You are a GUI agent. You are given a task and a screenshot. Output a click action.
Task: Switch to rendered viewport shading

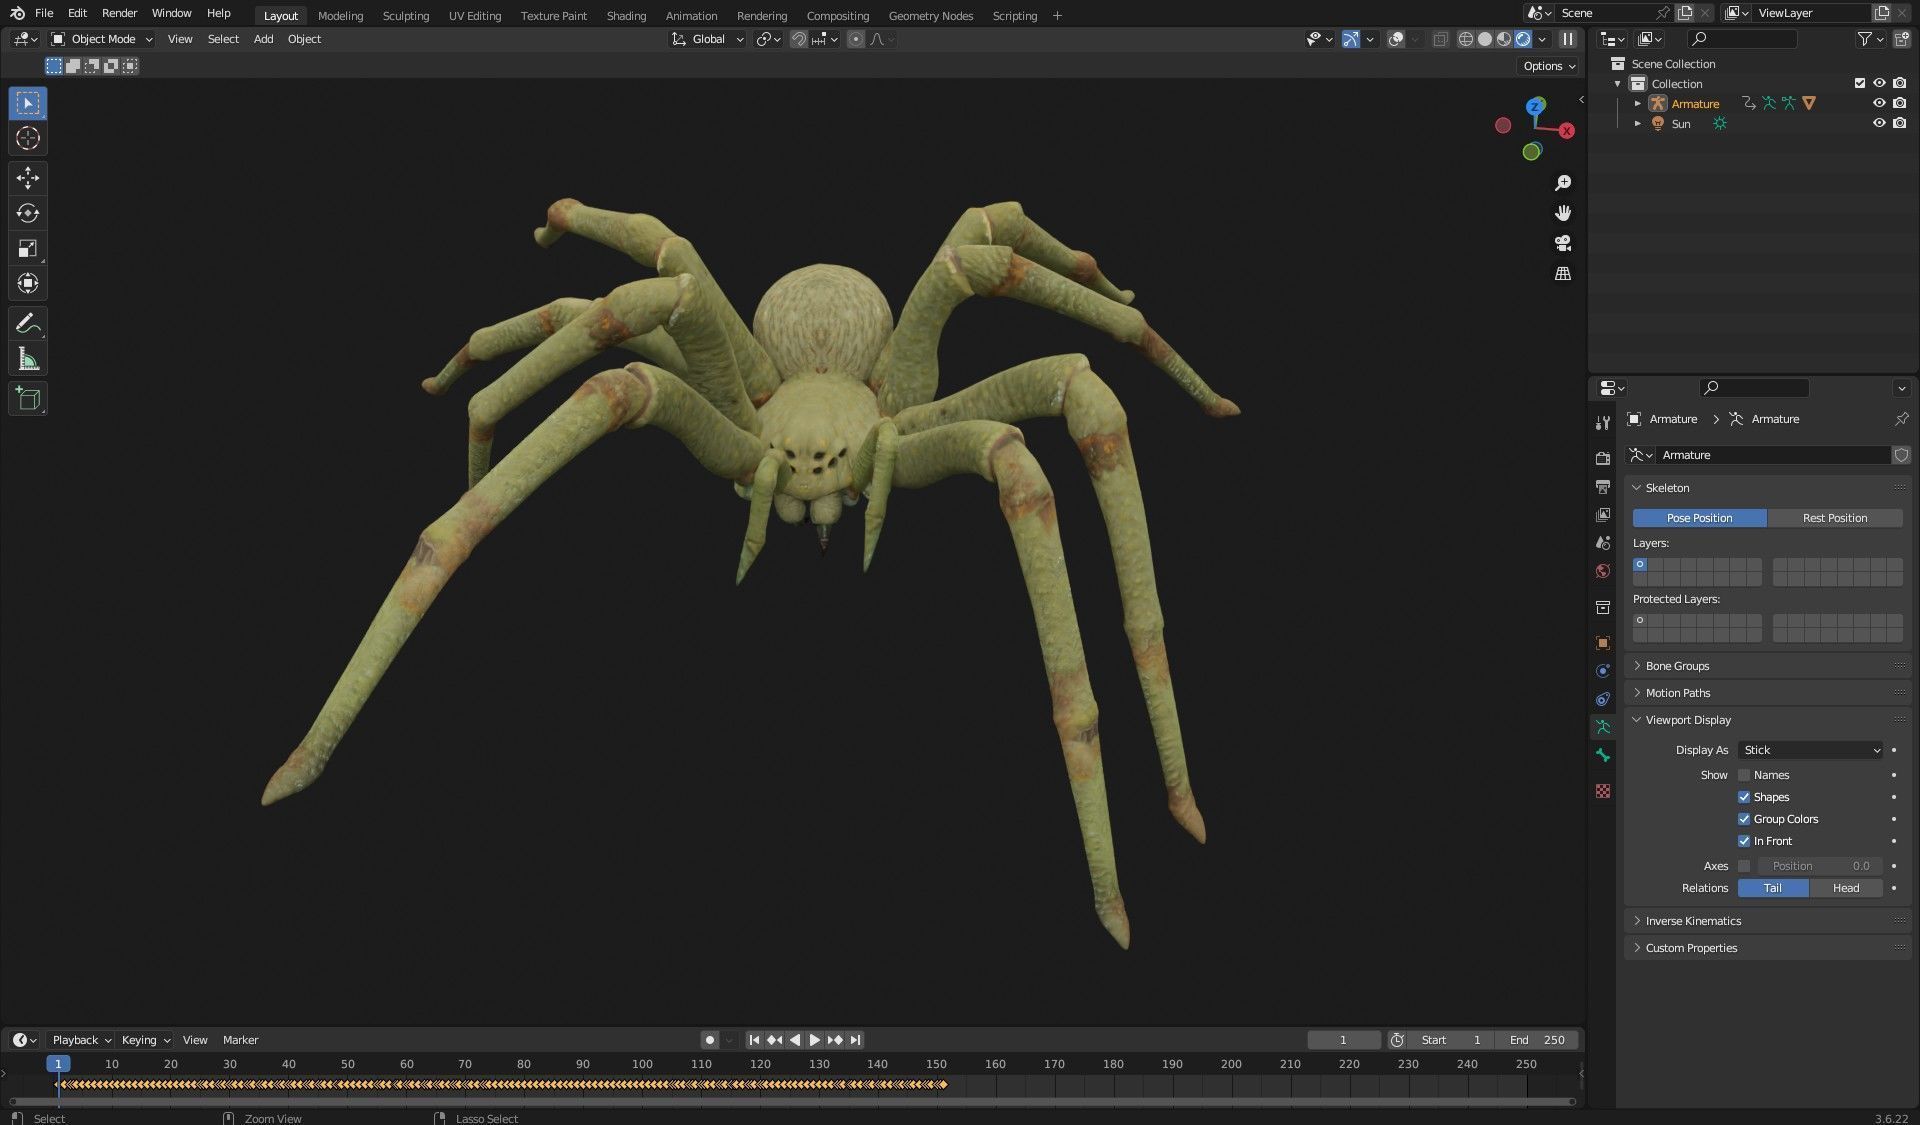pyautogui.click(x=1523, y=39)
